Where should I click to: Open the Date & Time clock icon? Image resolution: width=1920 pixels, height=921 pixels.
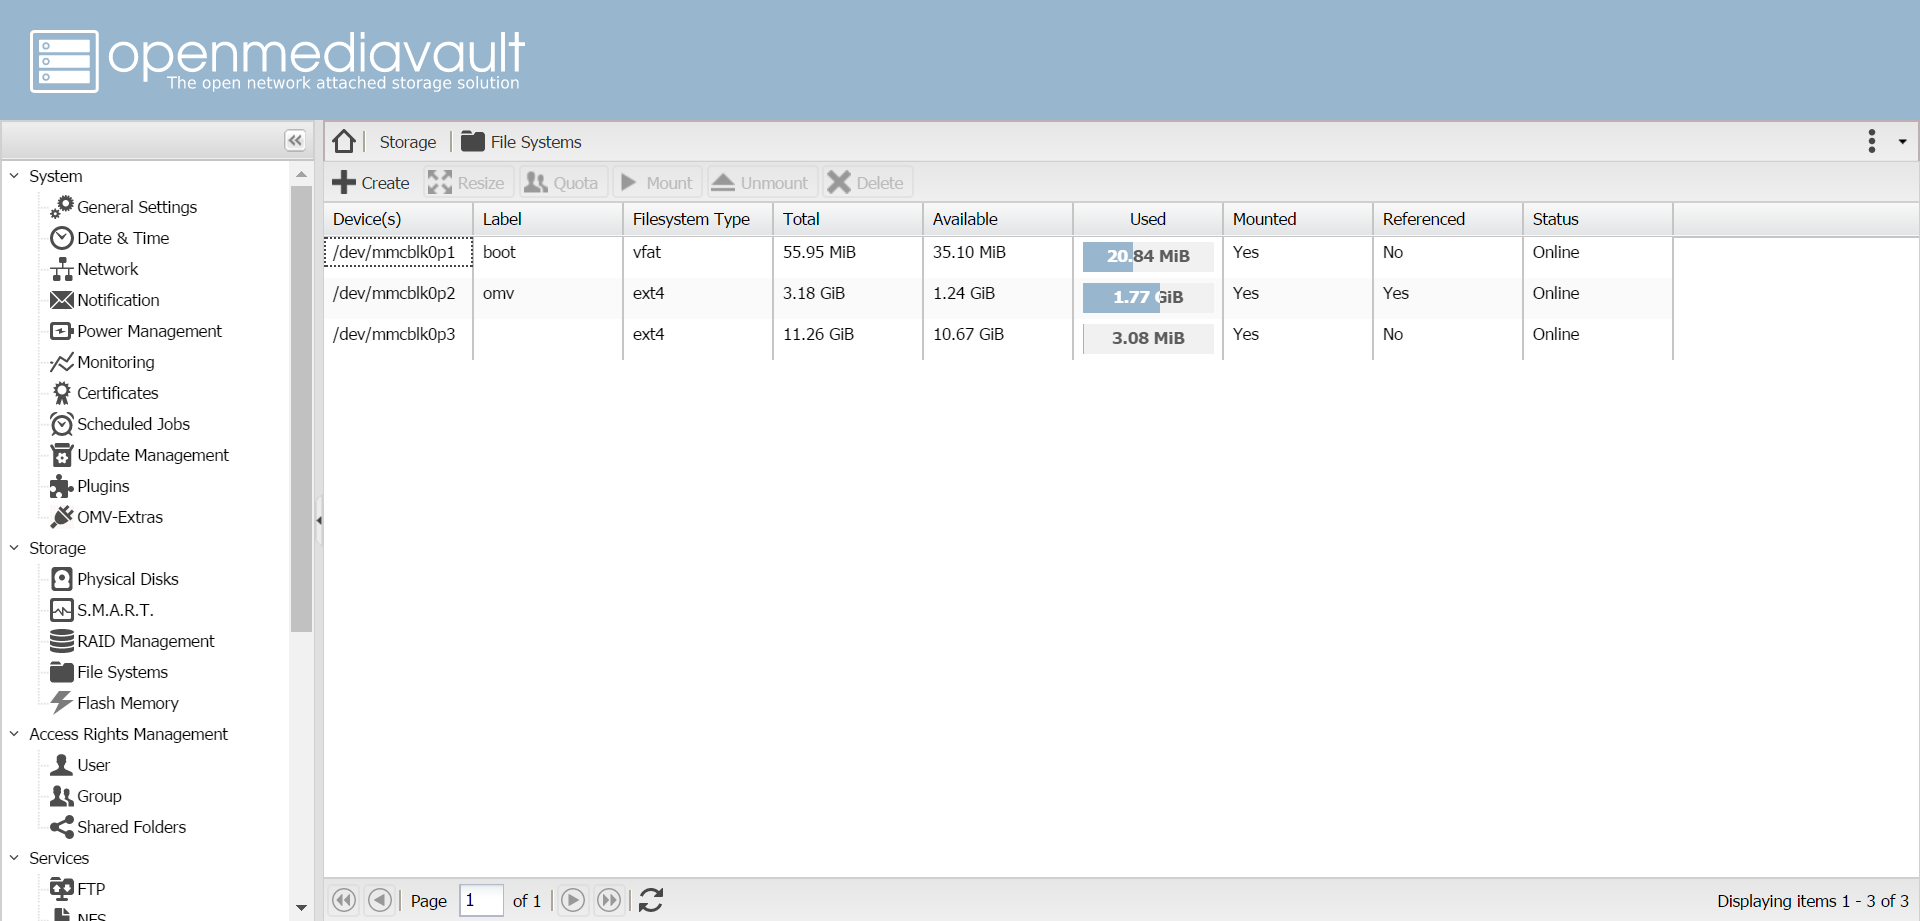(62, 238)
